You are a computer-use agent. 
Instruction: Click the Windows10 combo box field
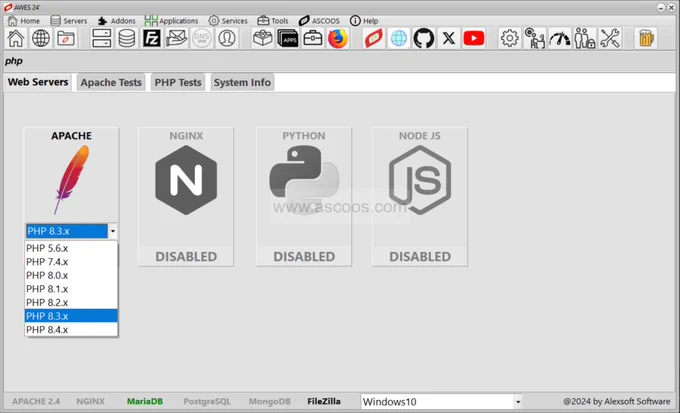pyautogui.click(x=441, y=402)
